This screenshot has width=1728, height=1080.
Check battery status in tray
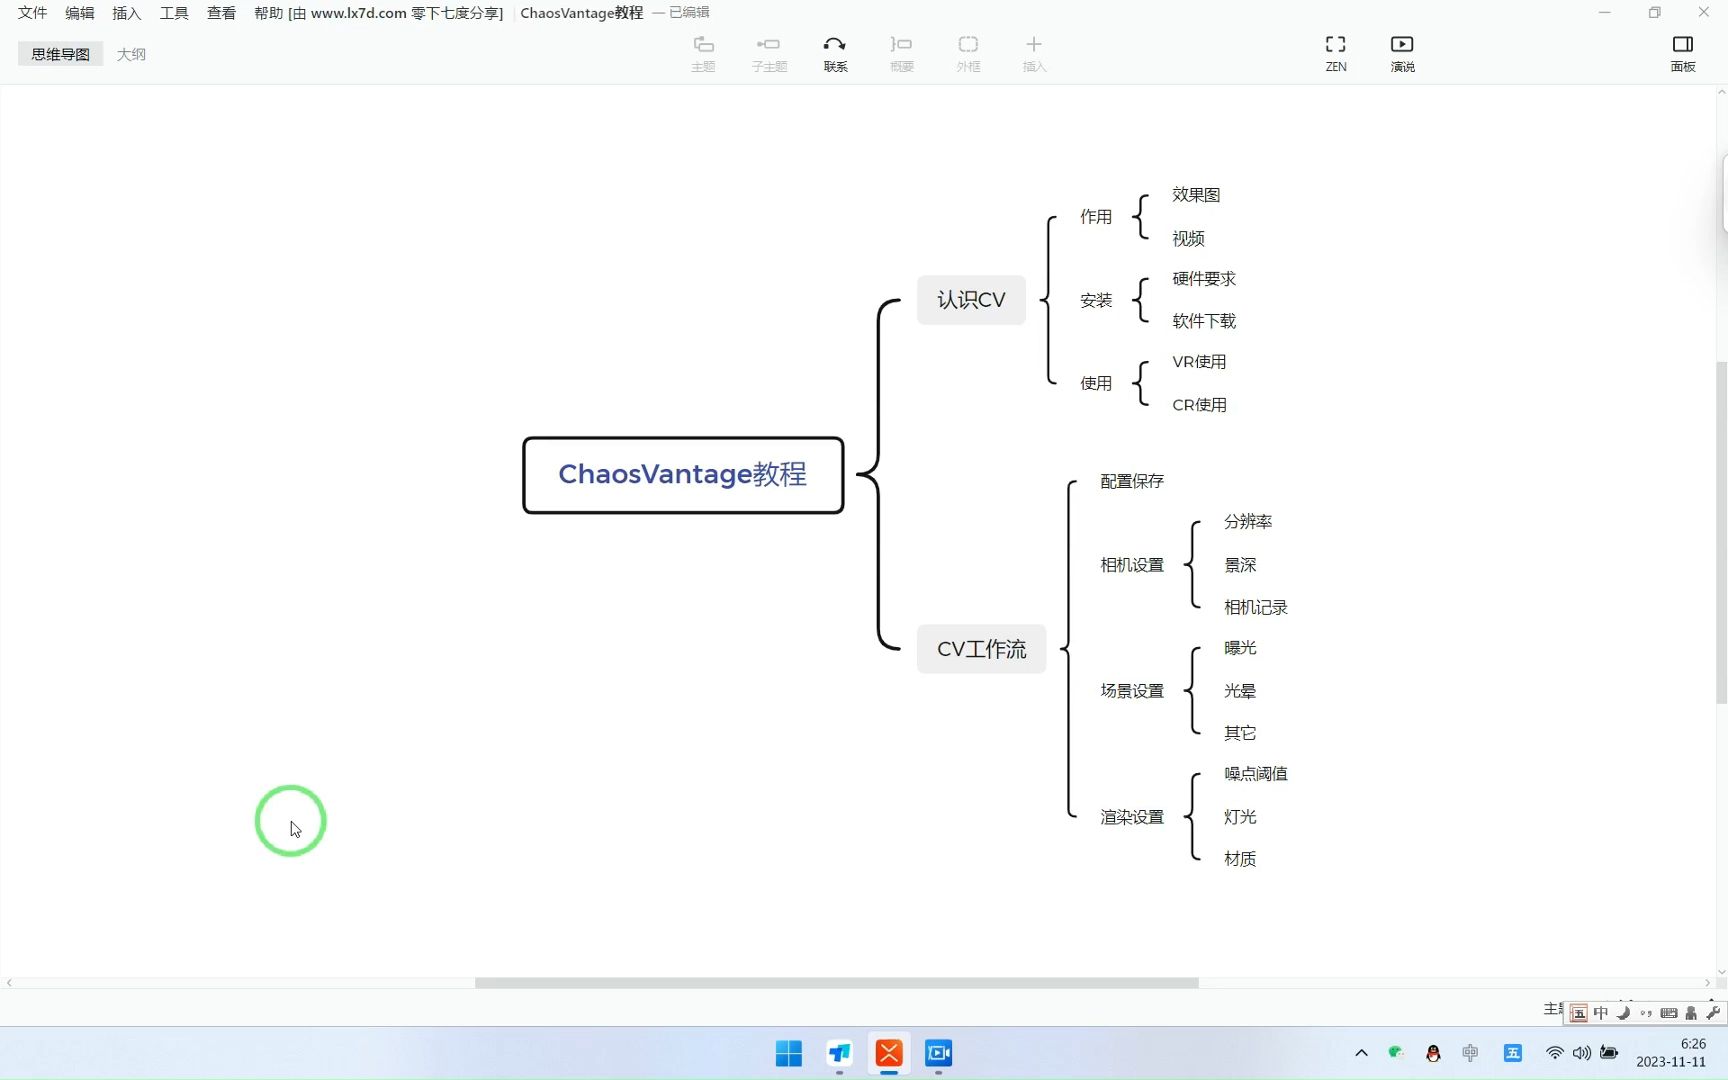[1609, 1052]
